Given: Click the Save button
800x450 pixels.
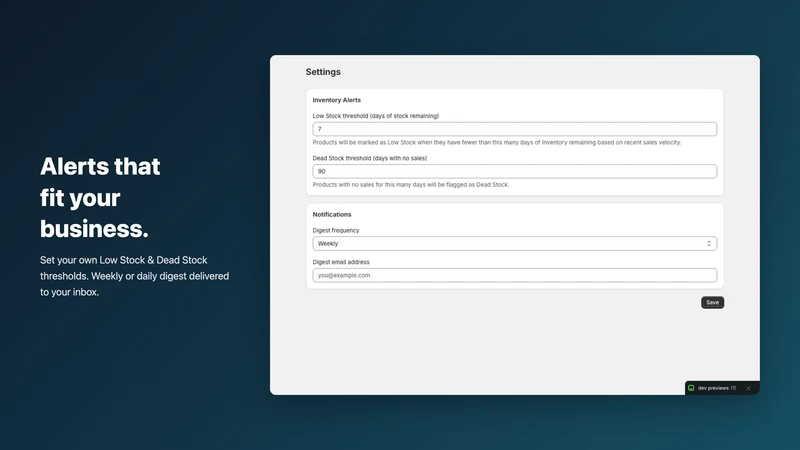Looking at the screenshot, I should [712, 303].
